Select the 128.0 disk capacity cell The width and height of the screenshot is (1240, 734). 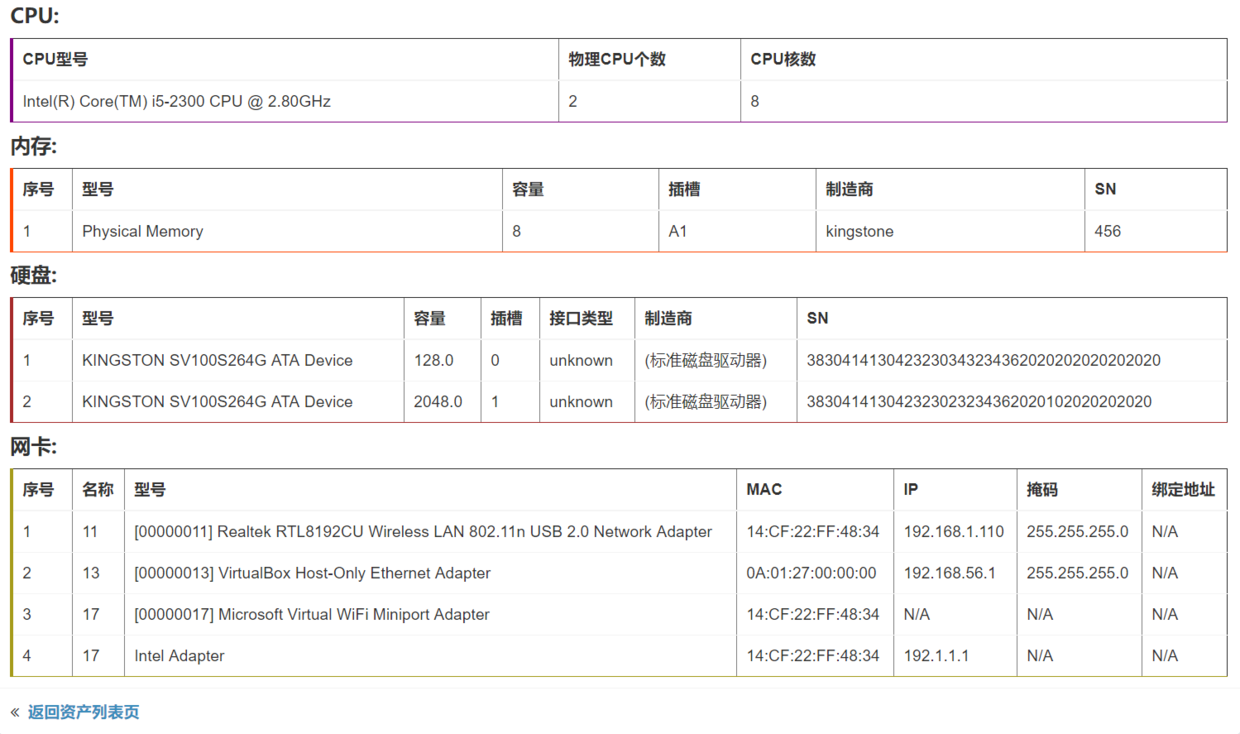(433, 360)
